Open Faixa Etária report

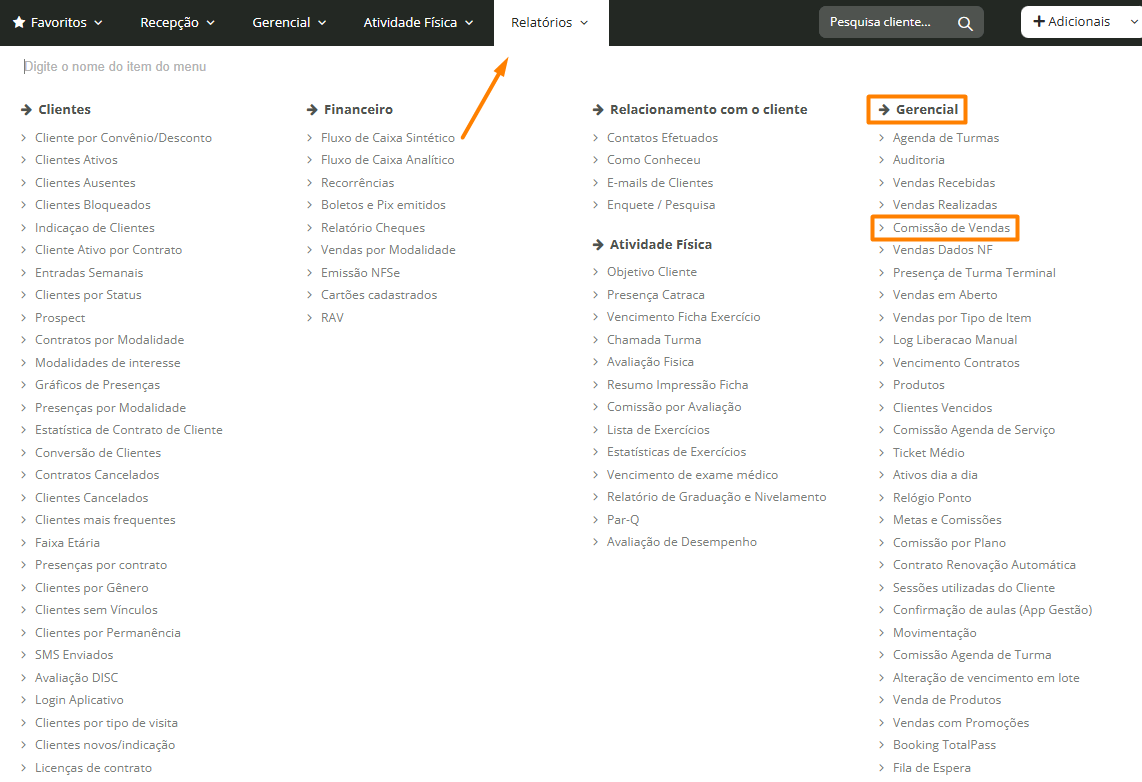67,542
